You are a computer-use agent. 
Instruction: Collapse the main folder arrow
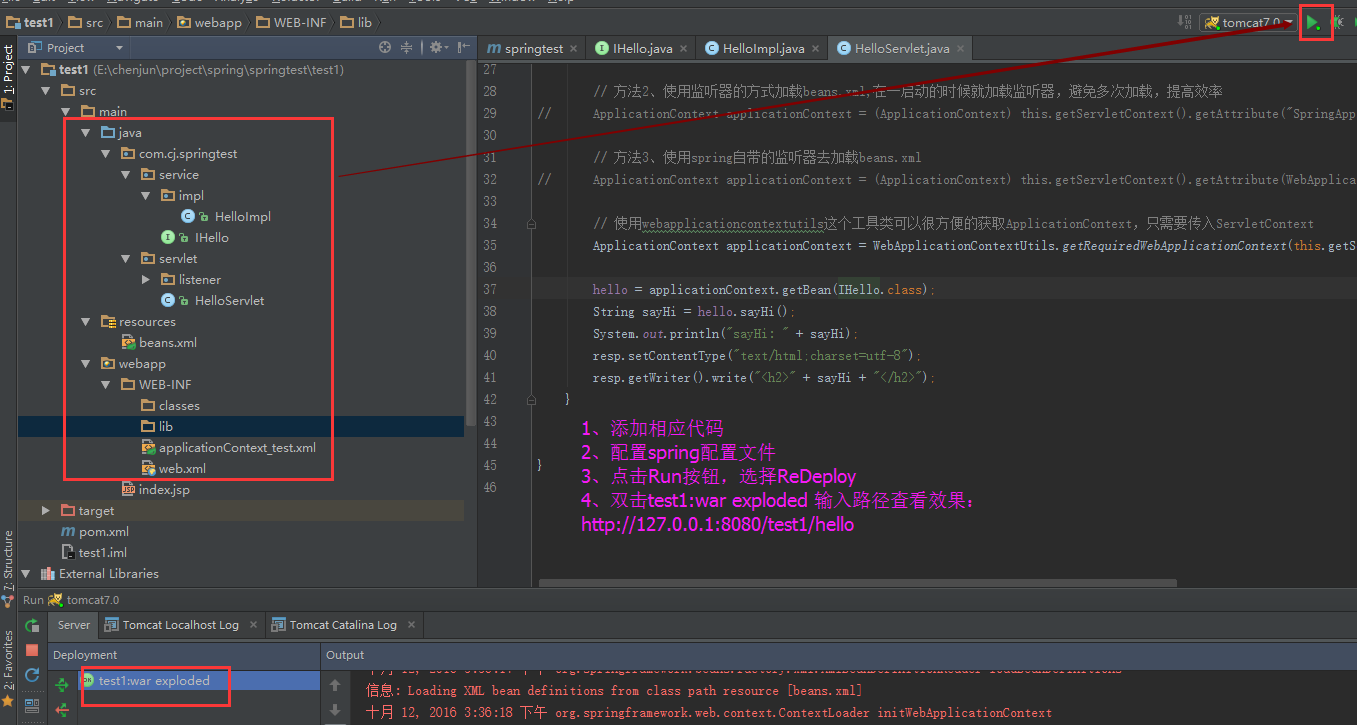65,112
